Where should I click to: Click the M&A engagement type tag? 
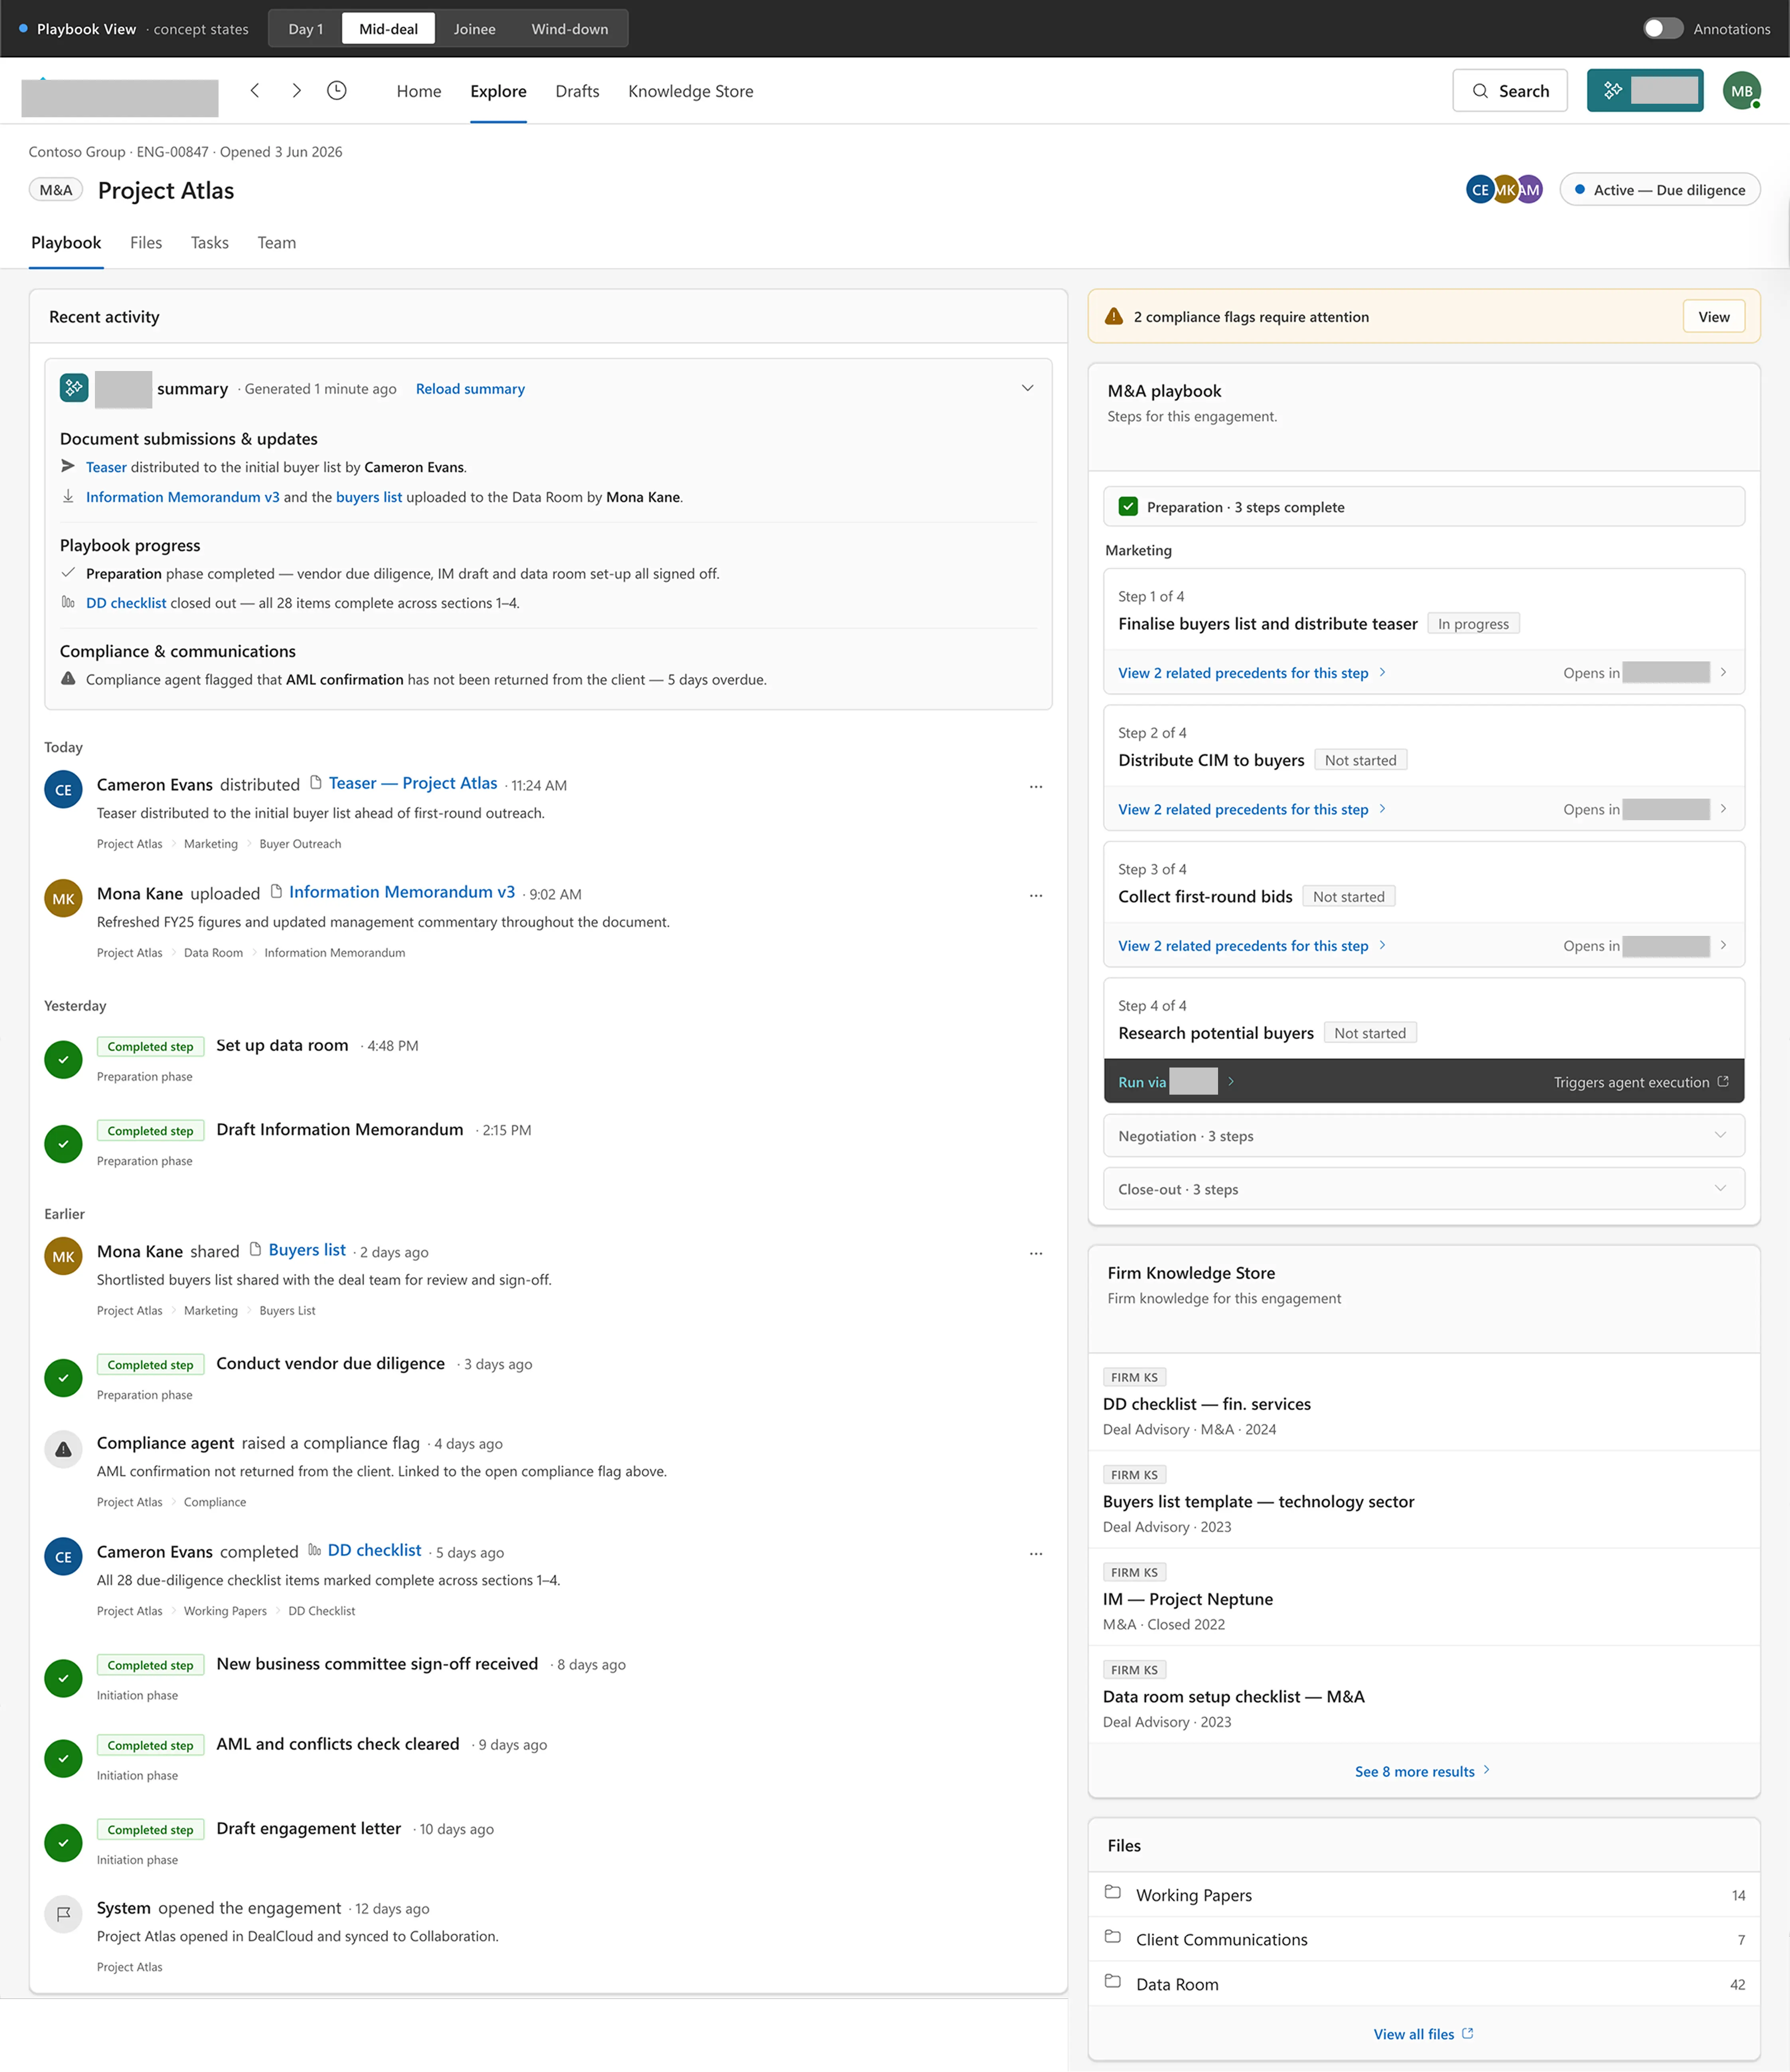click(56, 190)
